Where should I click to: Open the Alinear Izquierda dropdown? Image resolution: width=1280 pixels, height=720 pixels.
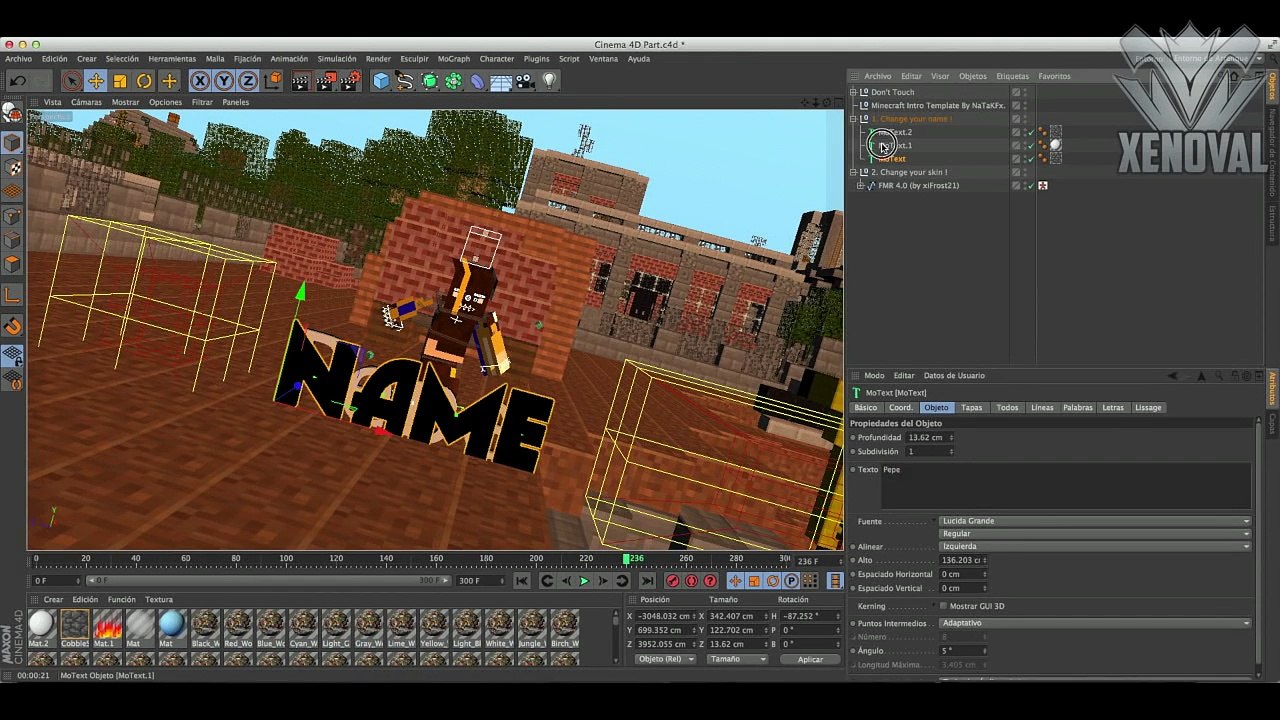[1094, 547]
